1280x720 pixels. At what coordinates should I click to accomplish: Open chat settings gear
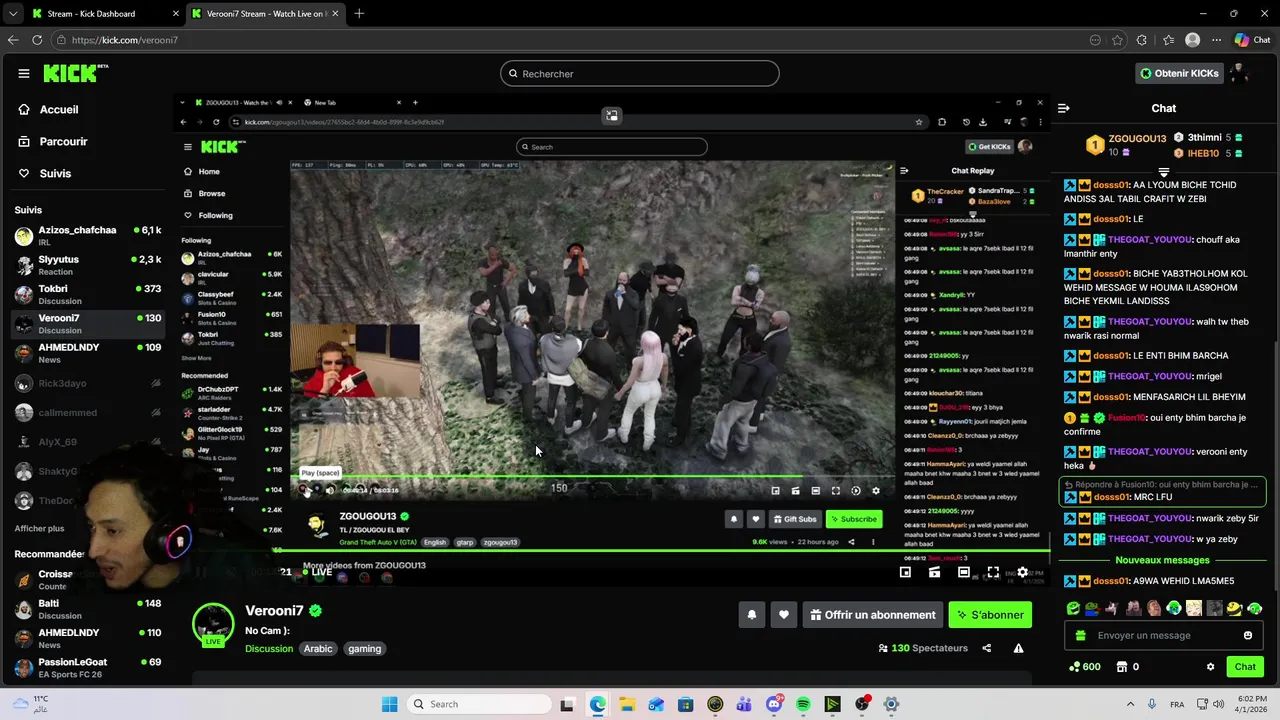click(1210, 667)
